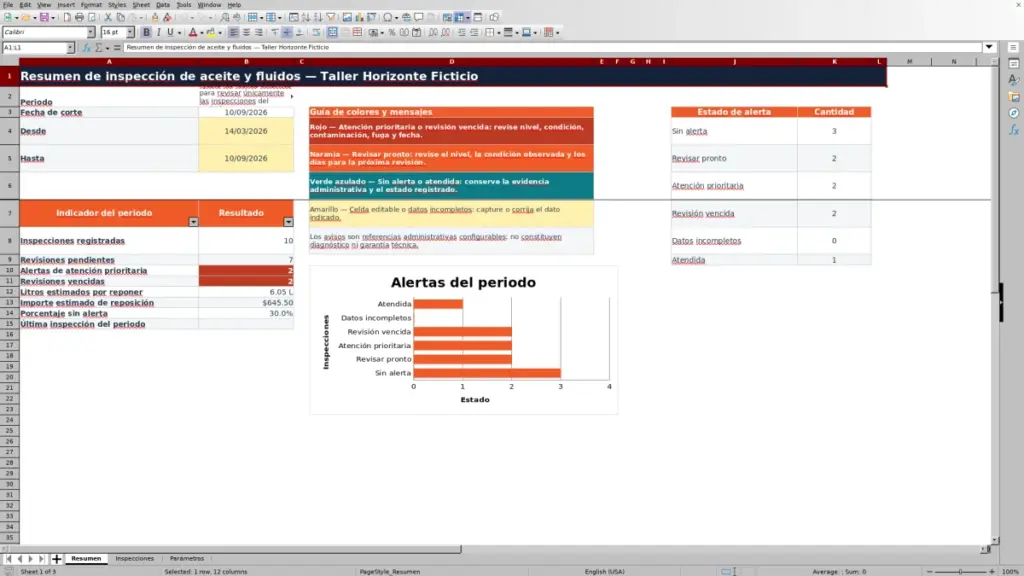Viewport: 1024px width, 576px height.
Task: Click the Sort Ascending toolbar icon
Action: (306, 17)
